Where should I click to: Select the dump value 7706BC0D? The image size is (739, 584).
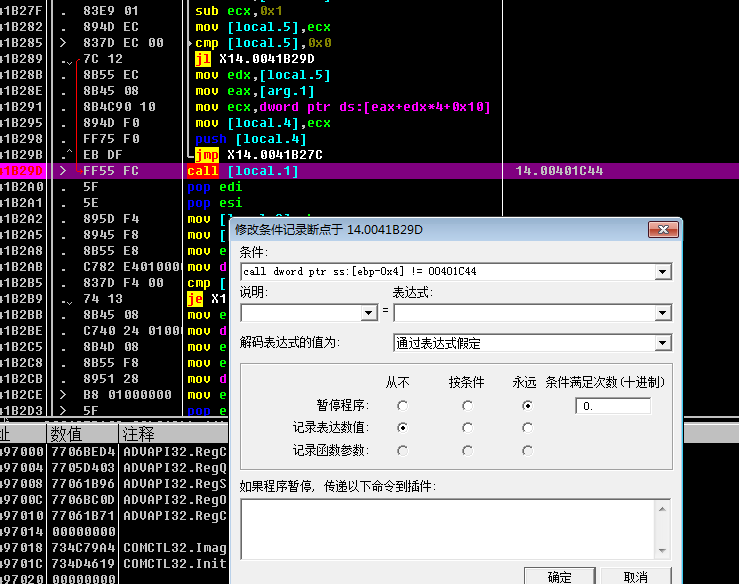click(x=83, y=500)
